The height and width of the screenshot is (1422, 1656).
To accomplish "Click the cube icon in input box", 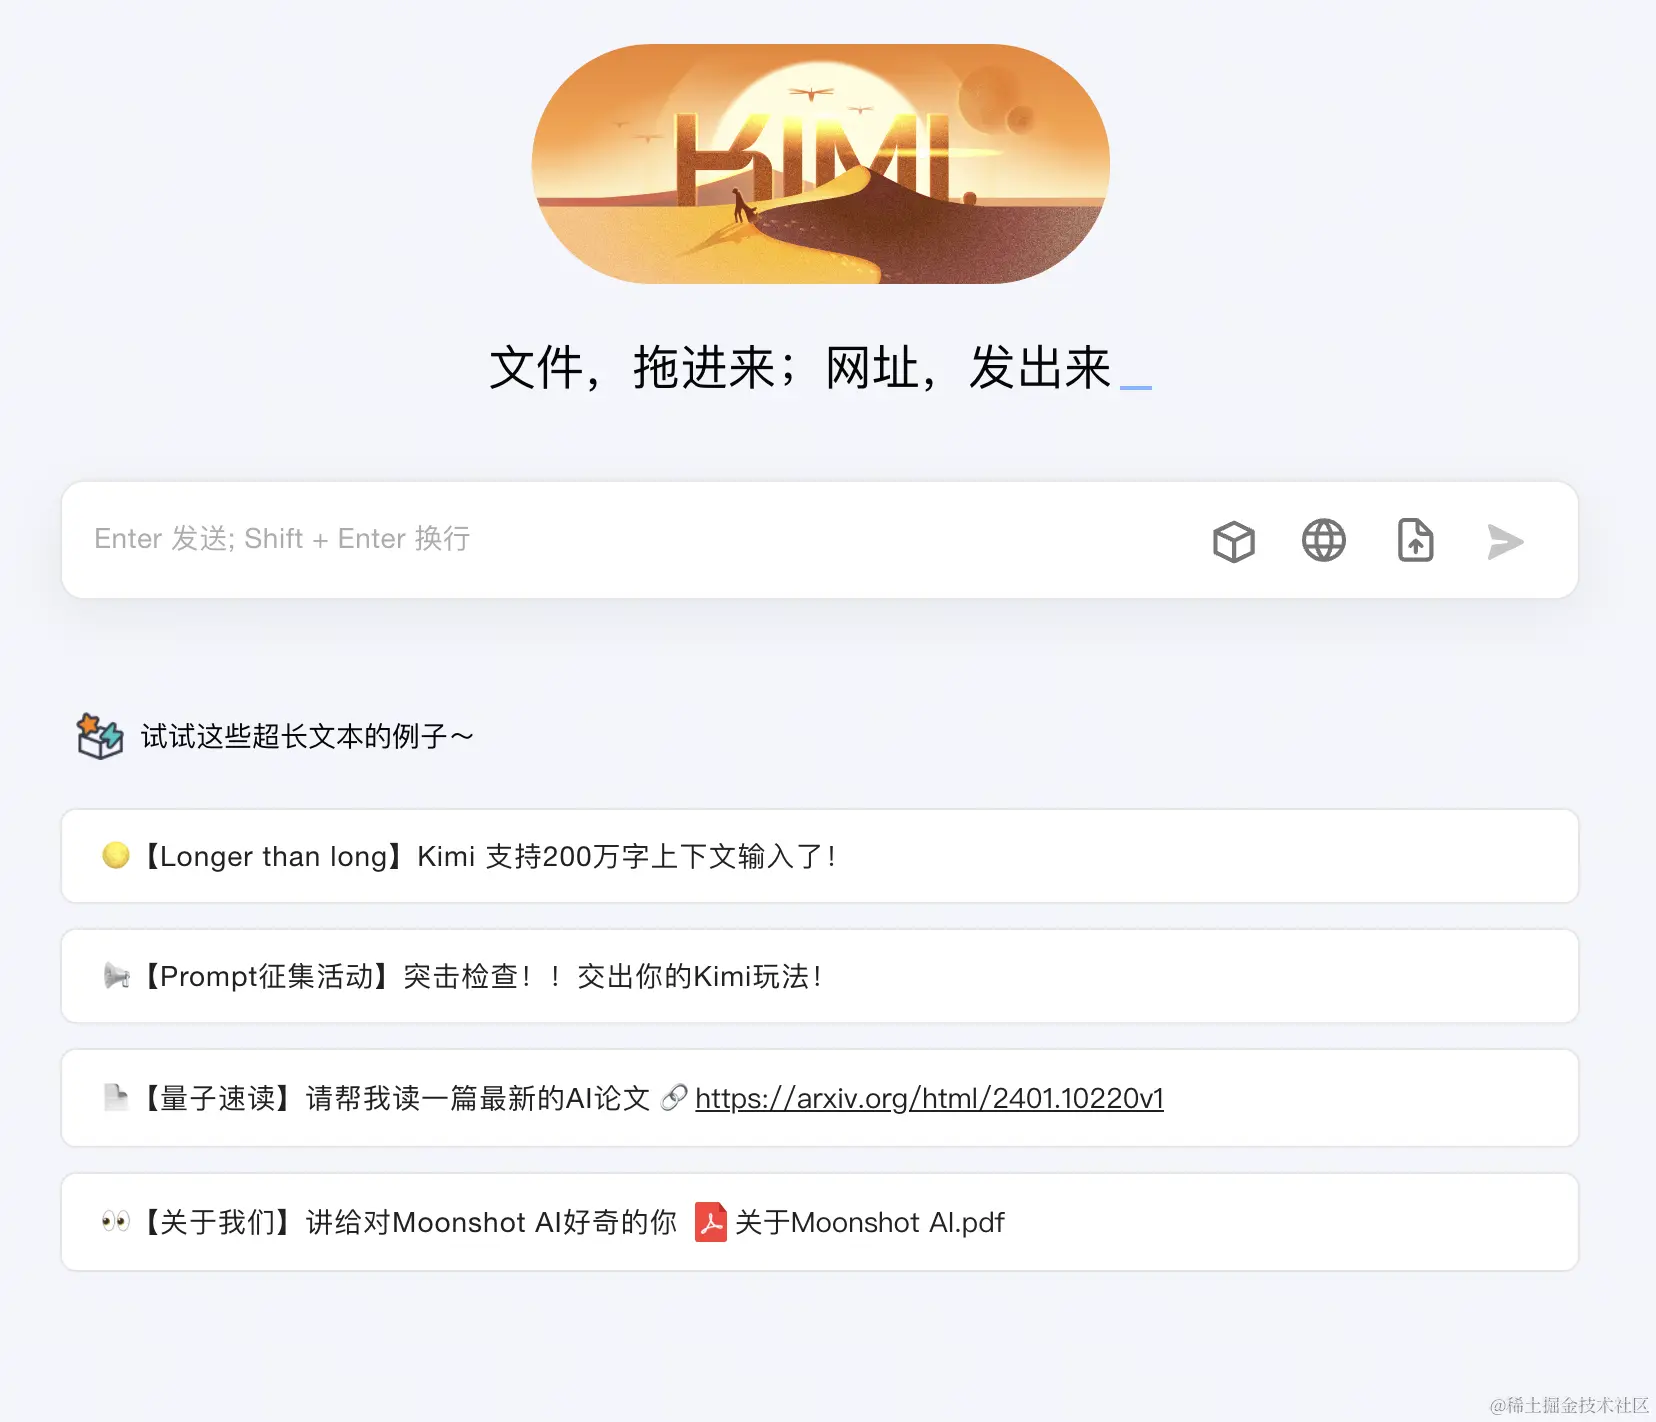I will point(1234,541).
